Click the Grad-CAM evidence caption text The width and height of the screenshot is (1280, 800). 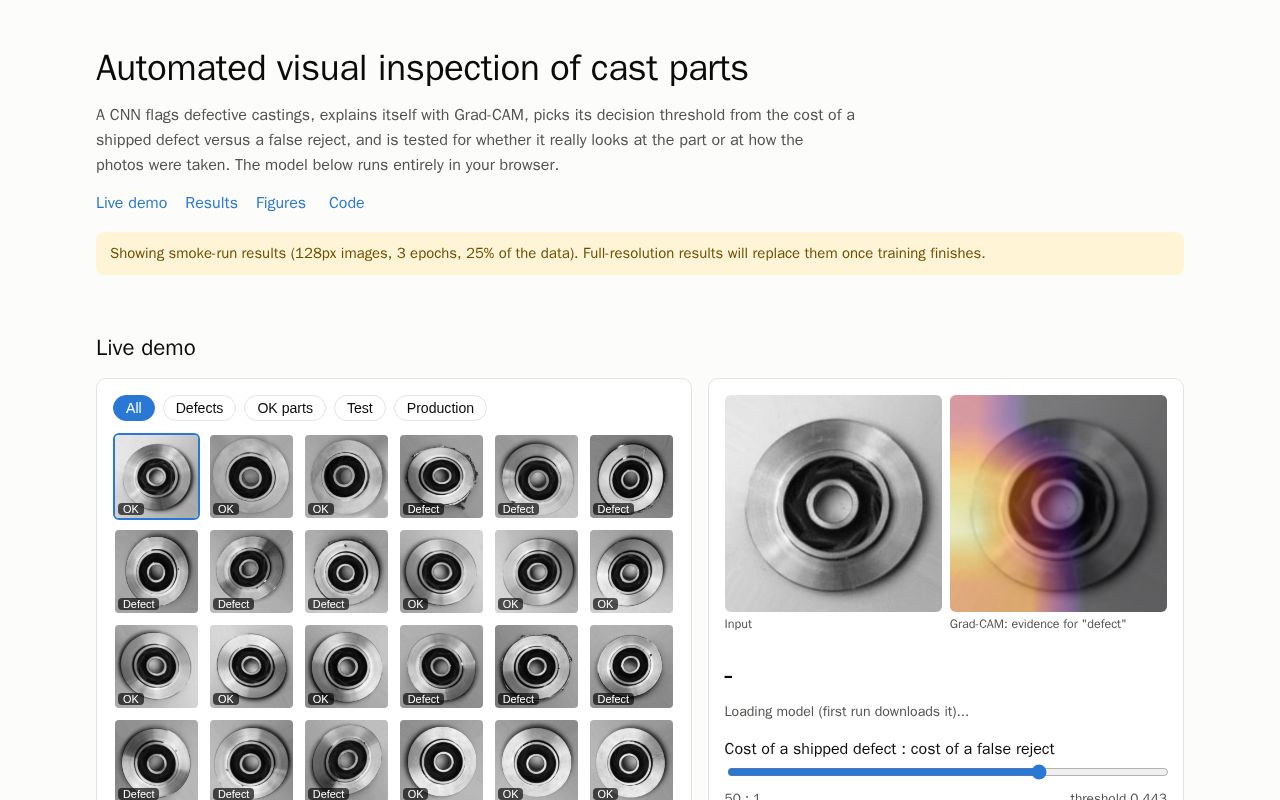coord(1038,624)
